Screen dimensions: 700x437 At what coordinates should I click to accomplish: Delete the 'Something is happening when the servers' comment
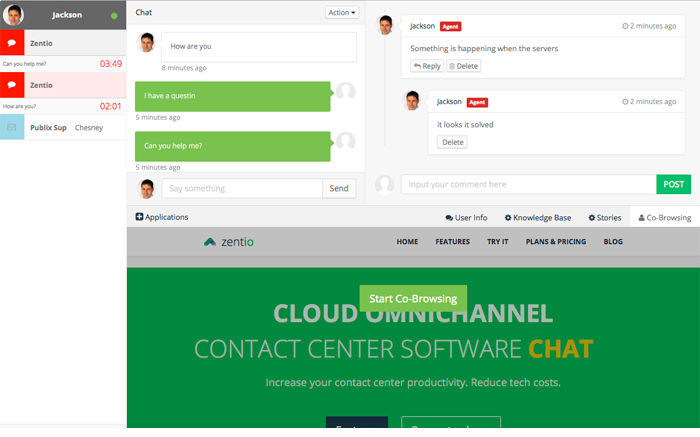[x=463, y=66]
